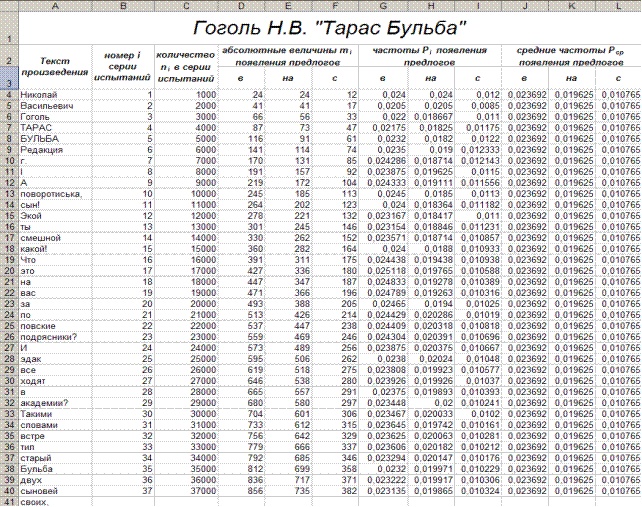
Task: Click cell with value 856
Action: click(242, 491)
